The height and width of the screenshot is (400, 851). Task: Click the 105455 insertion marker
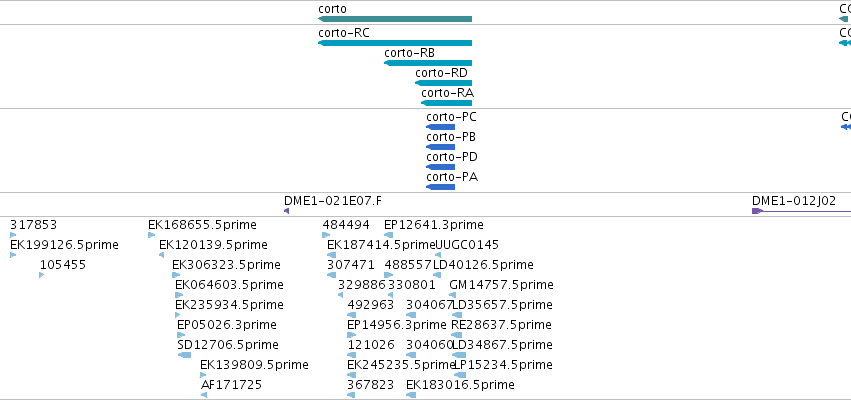pos(42,275)
